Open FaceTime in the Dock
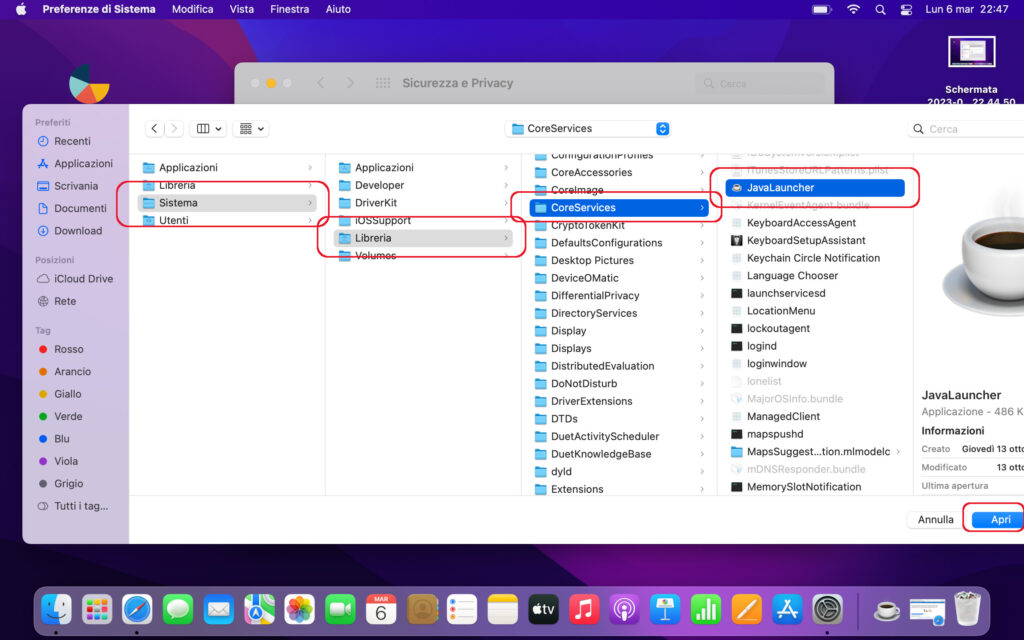This screenshot has width=1024, height=640. point(340,610)
